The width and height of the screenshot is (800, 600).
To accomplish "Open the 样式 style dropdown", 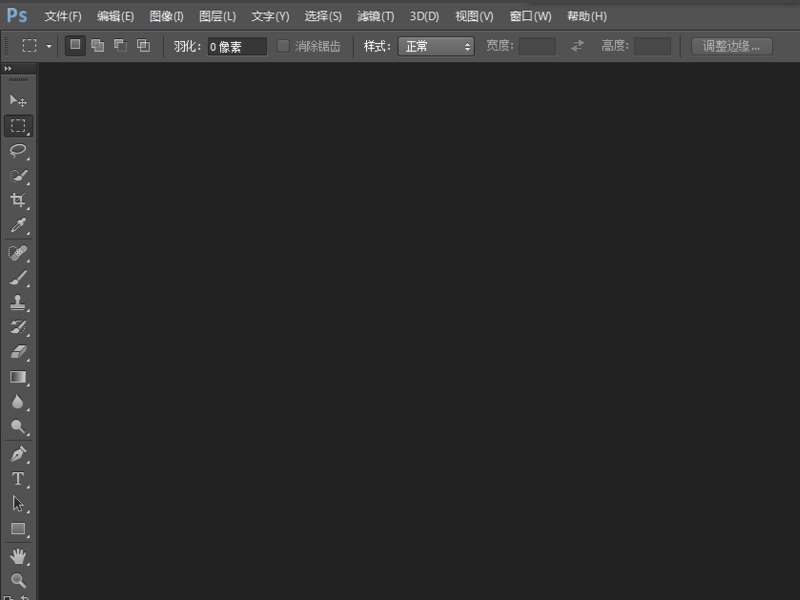I will 435,45.
